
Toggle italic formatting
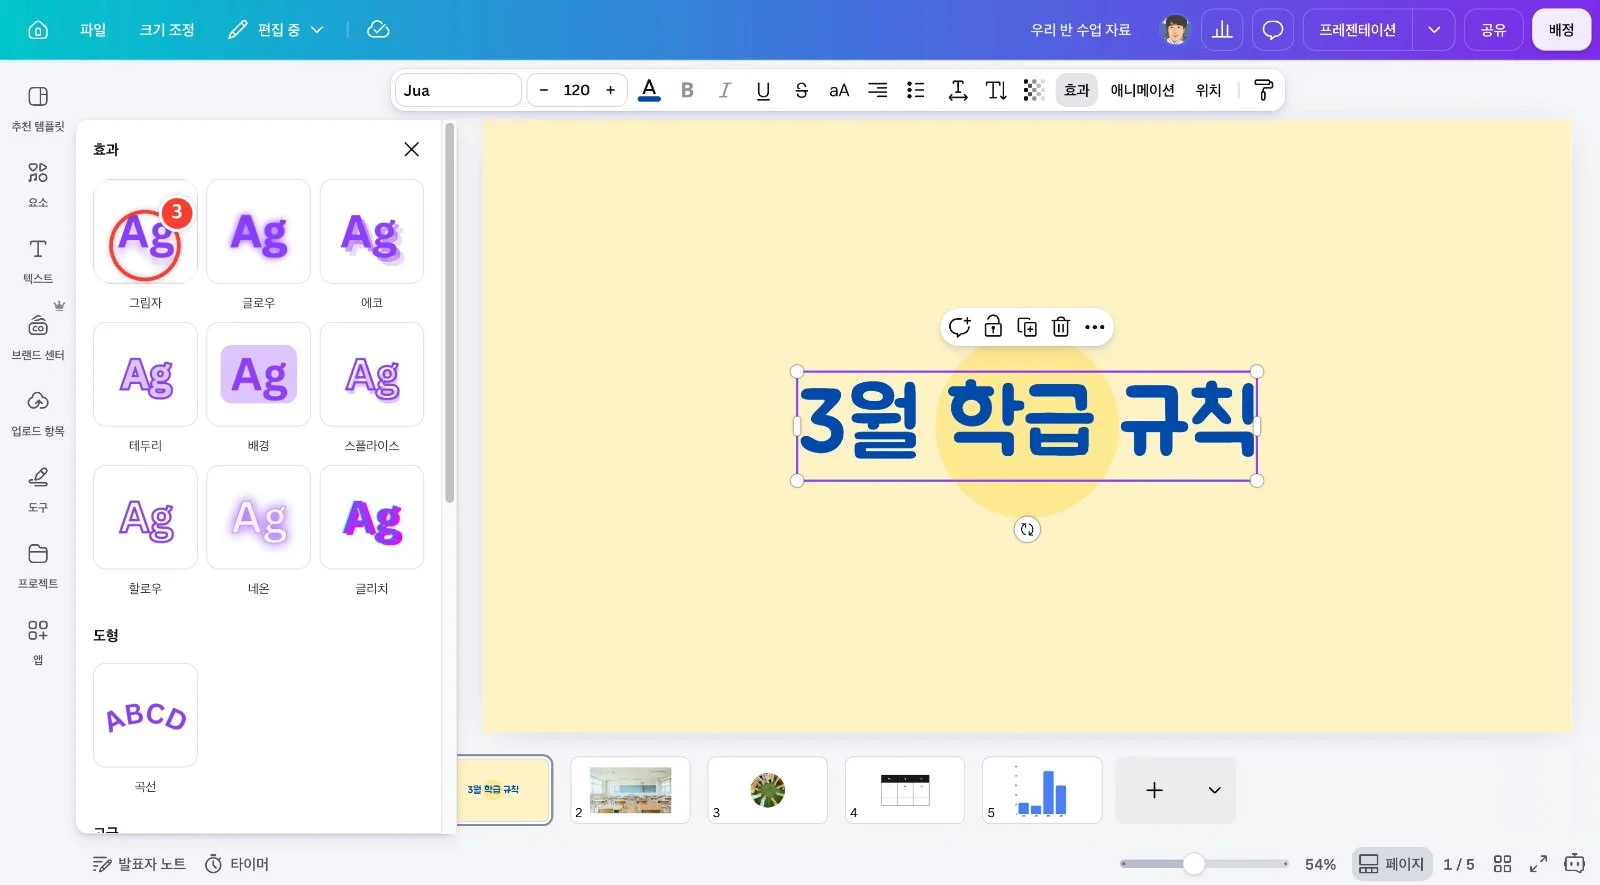[725, 90]
